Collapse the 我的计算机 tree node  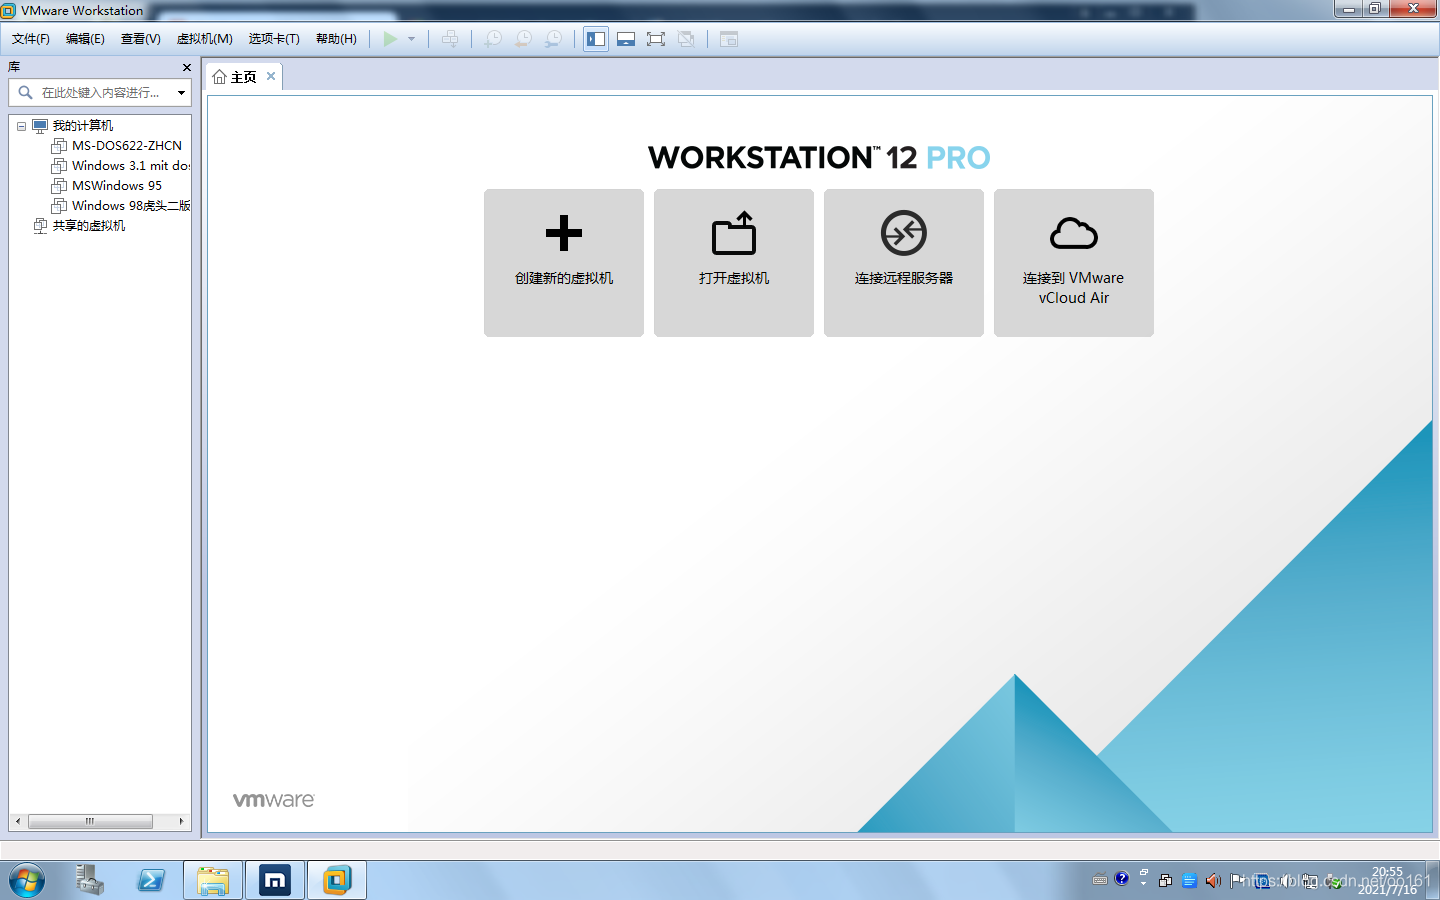[x=21, y=126]
